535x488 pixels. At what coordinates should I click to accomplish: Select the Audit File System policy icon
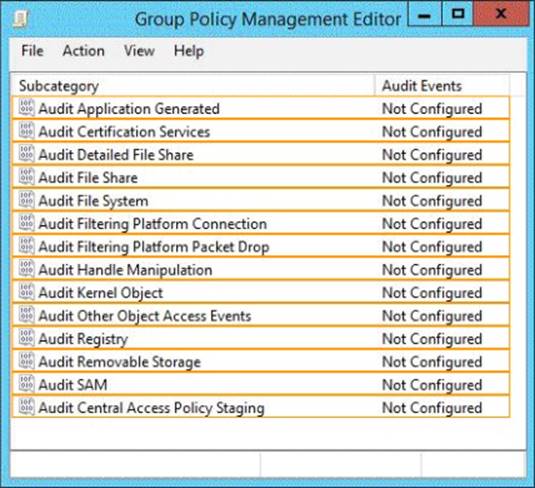click(26, 200)
